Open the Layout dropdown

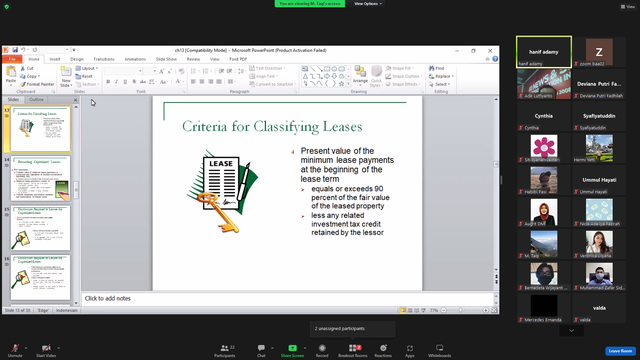87,68
